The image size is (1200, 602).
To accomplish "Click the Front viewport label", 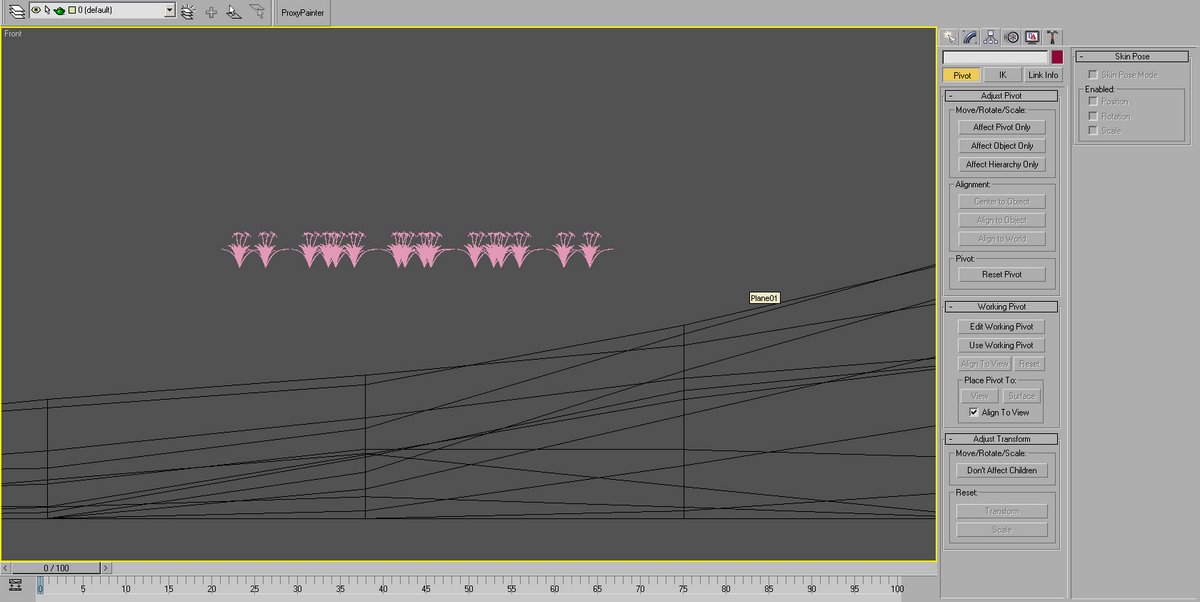I will 14,34.
